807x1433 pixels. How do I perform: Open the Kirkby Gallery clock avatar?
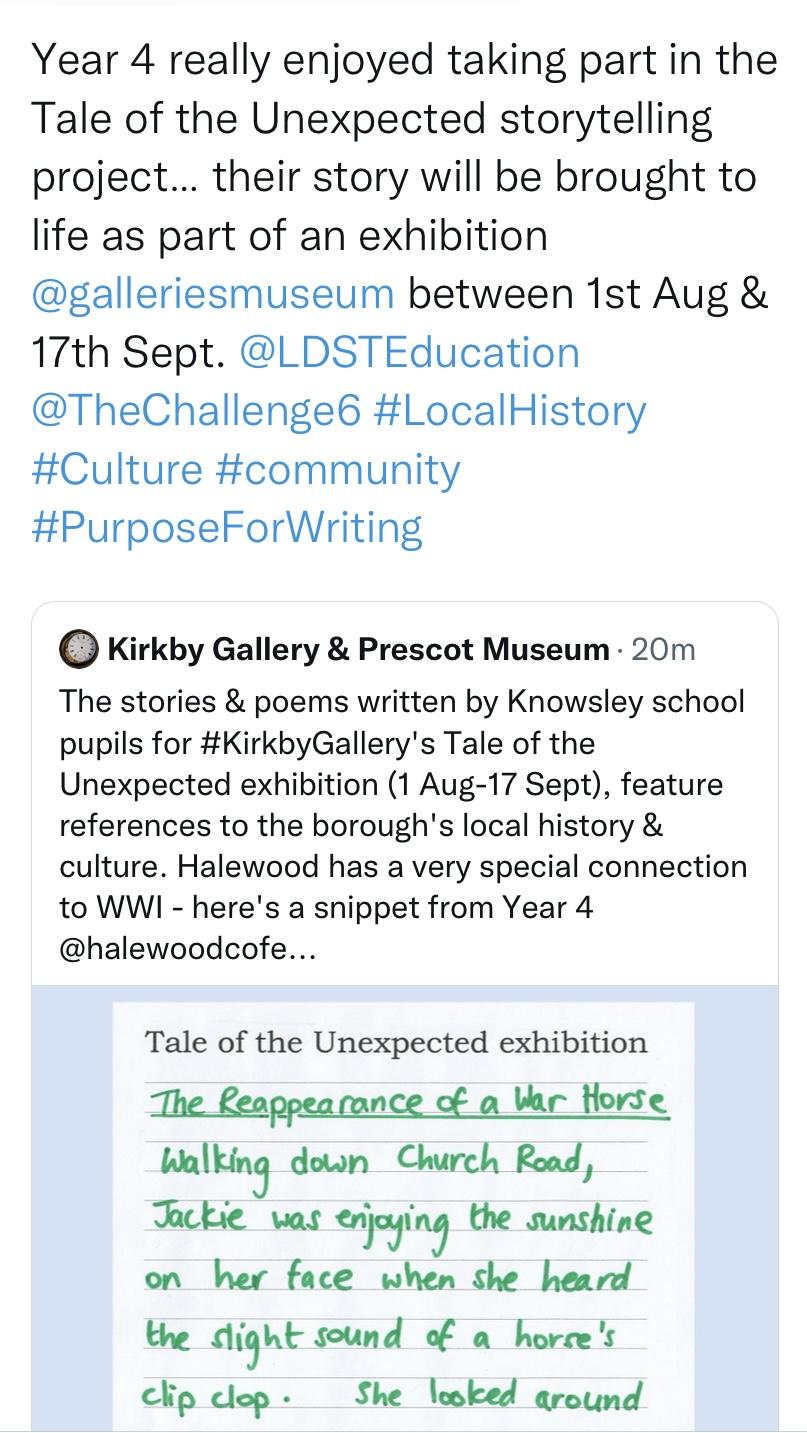pyautogui.click(x=79, y=650)
